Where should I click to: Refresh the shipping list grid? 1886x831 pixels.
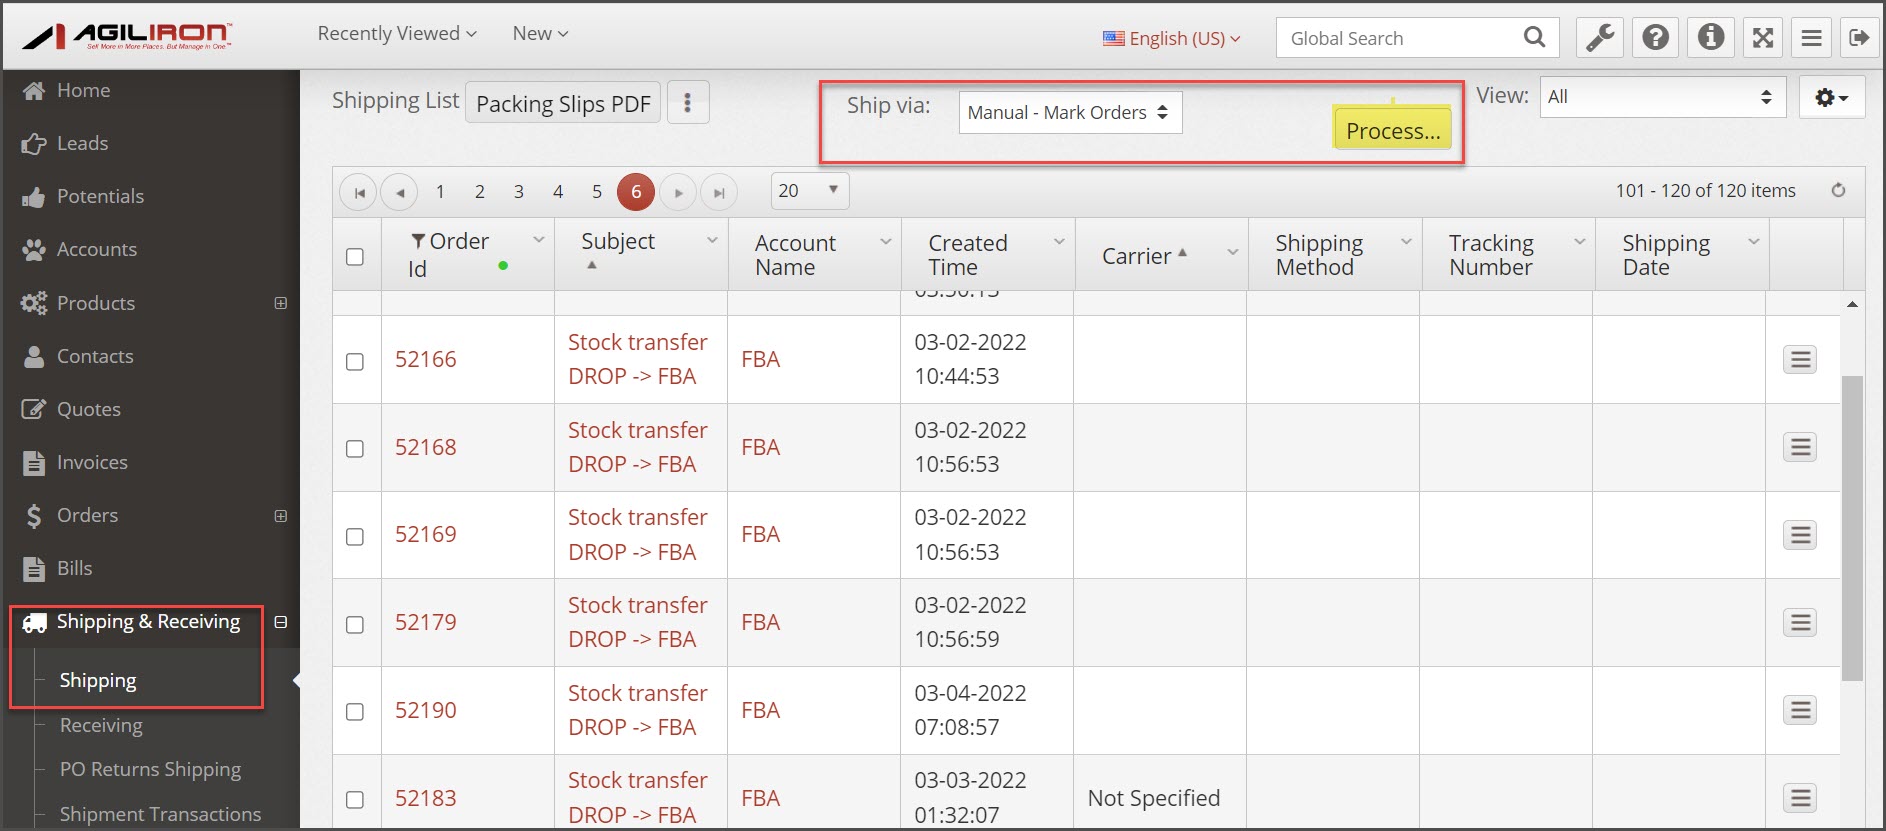1838,190
